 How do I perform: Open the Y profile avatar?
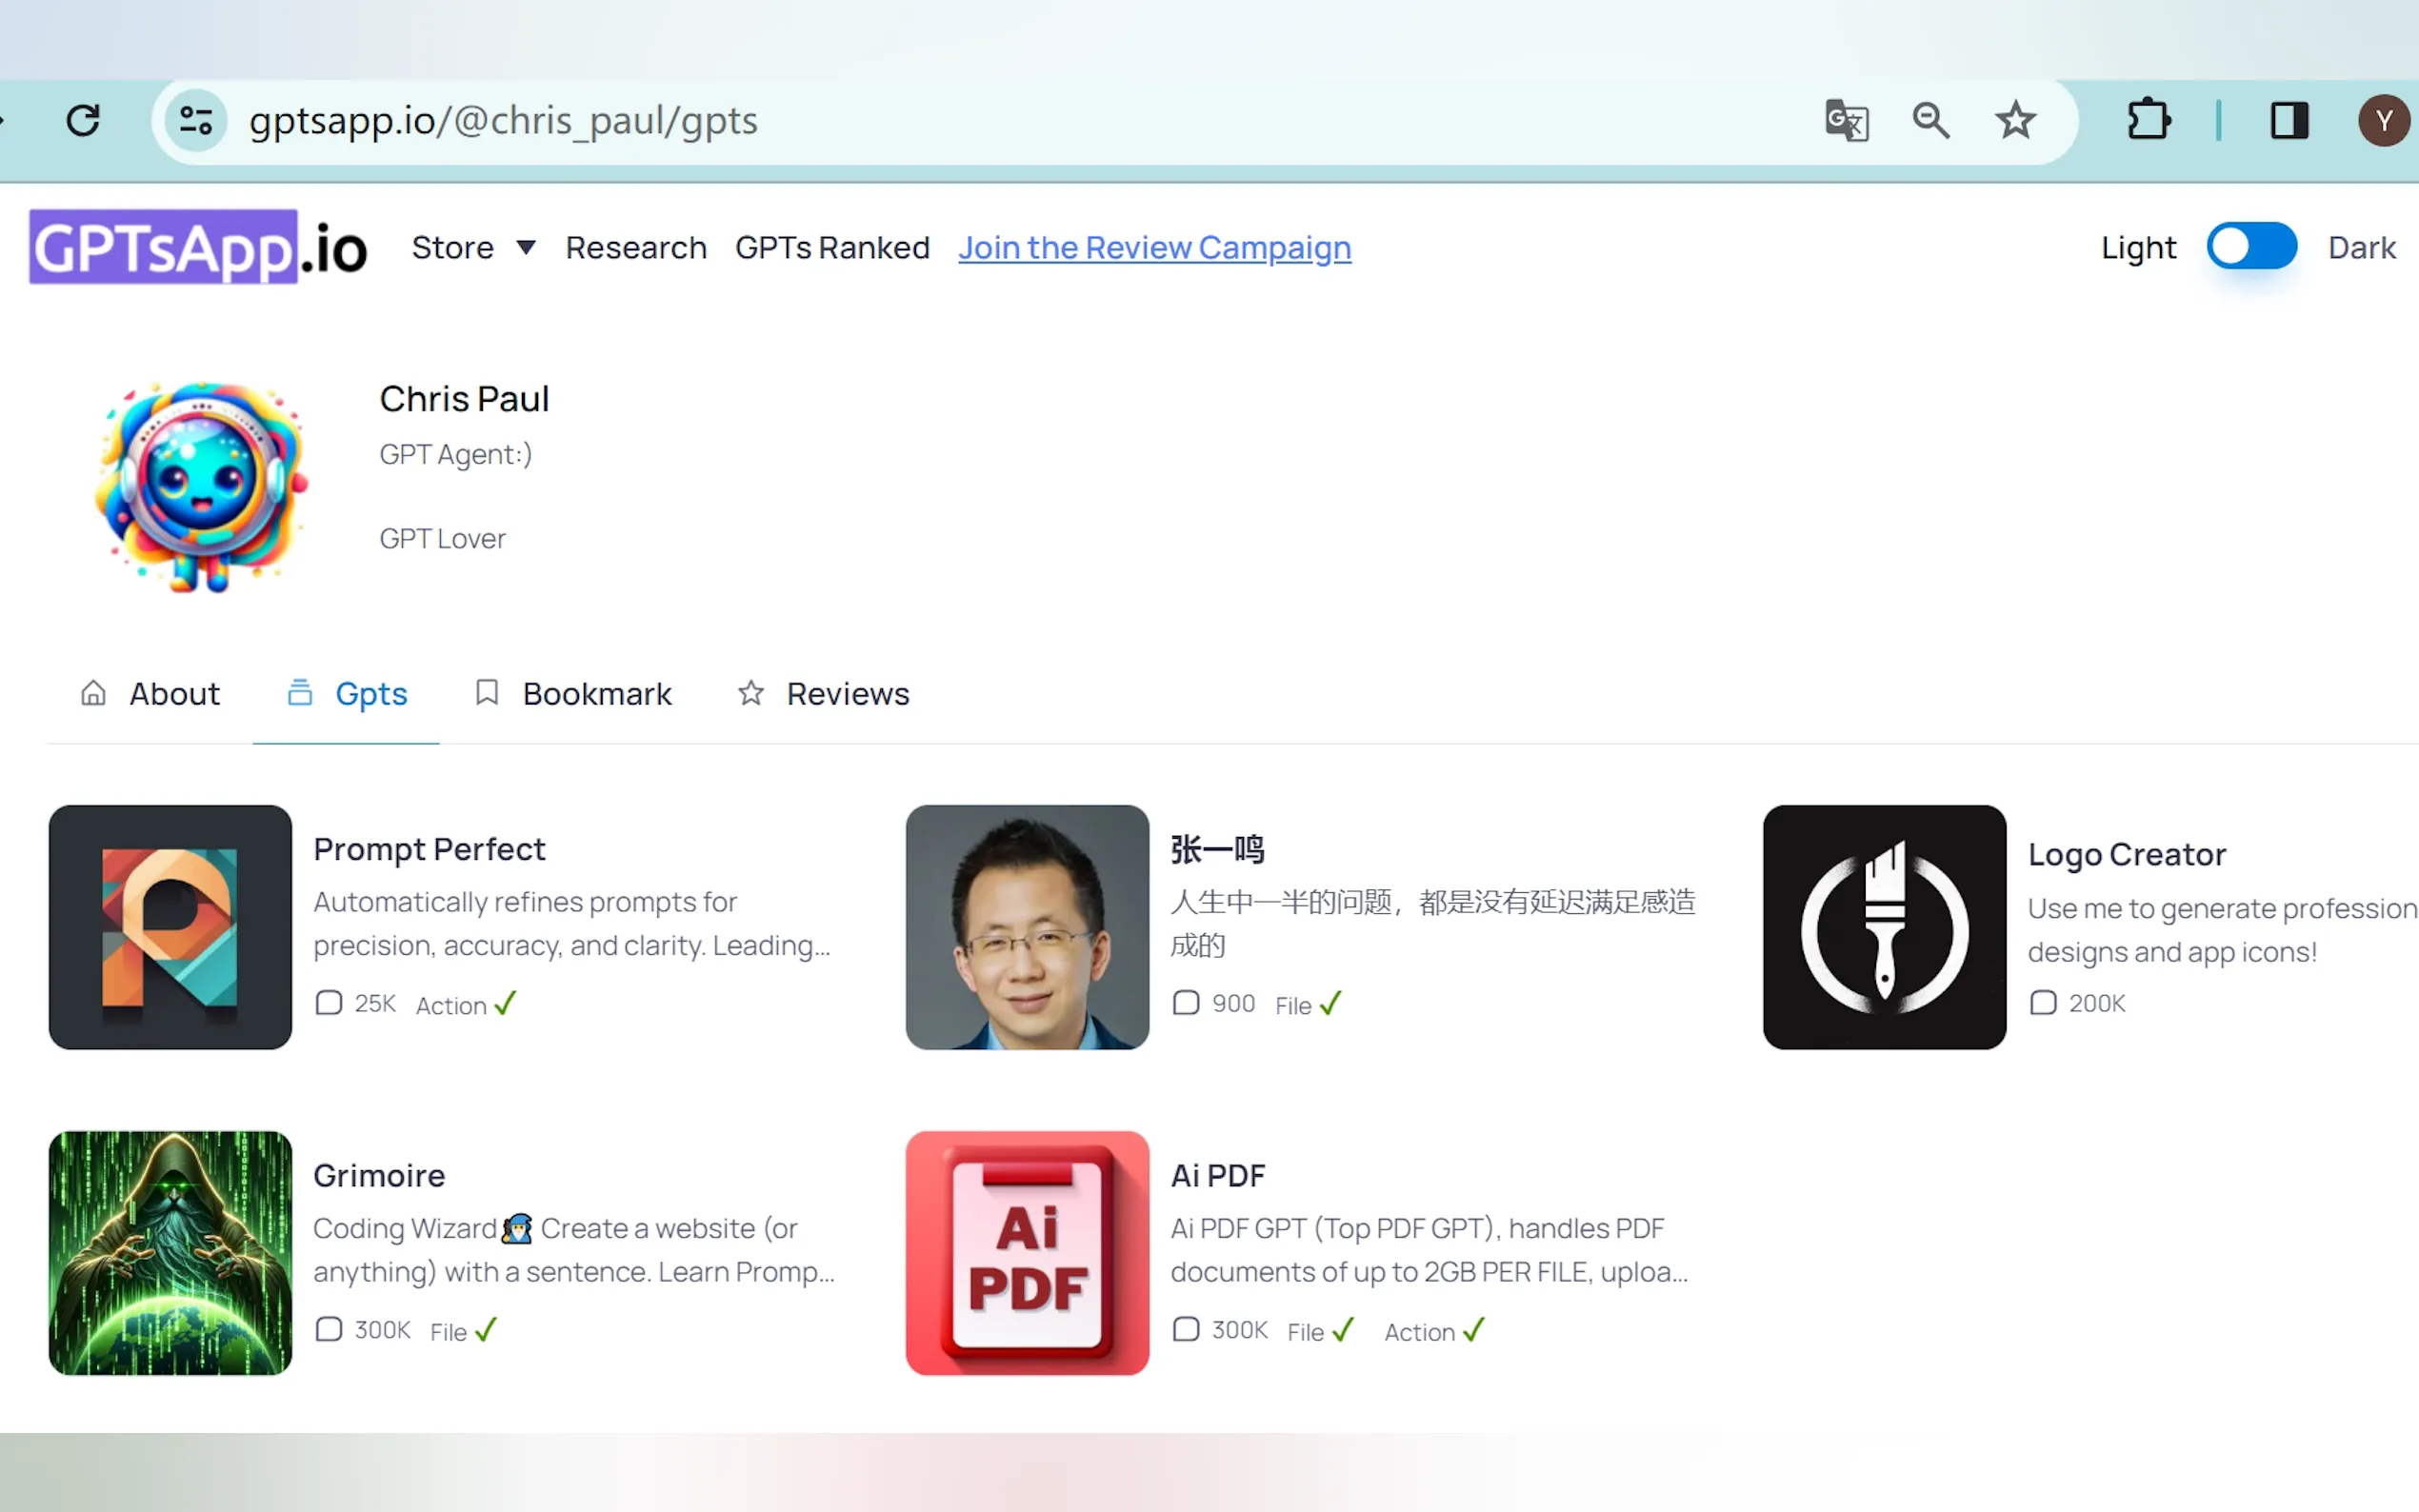(x=2383, y=121)
